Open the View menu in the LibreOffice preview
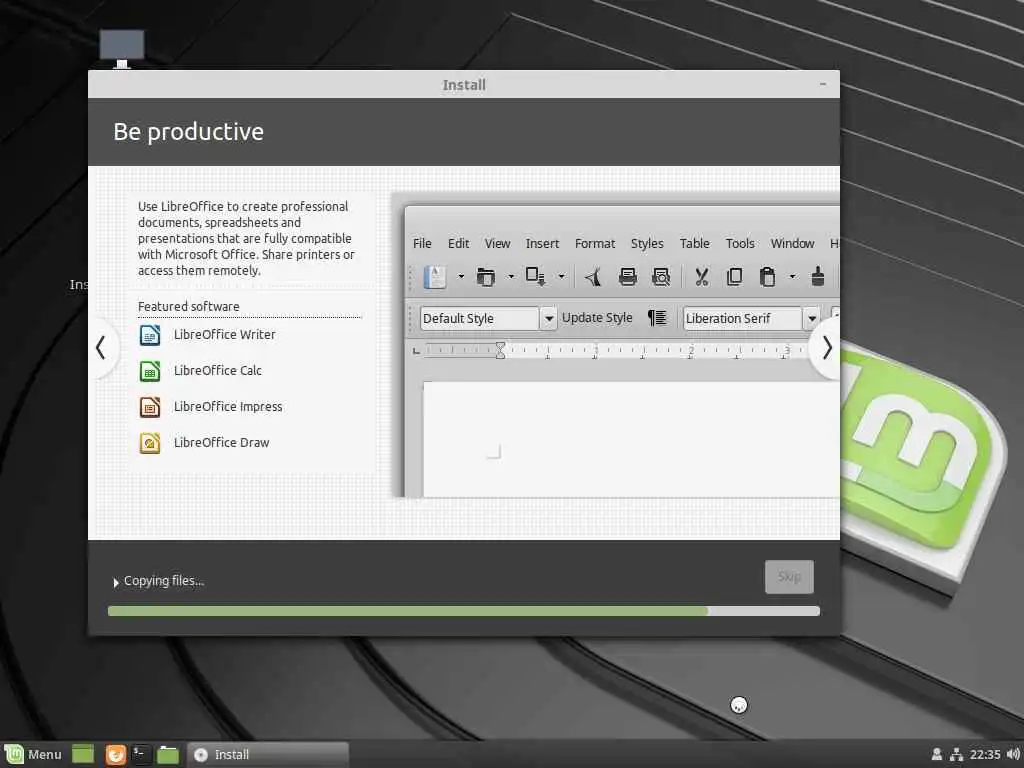The height and width of the screenshot is (768, 1024). (x=497, y=244)
